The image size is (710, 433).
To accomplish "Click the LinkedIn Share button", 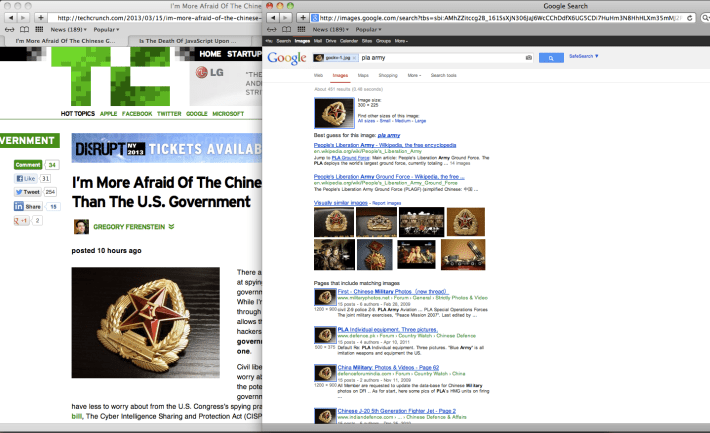I will tap(27, 206).
